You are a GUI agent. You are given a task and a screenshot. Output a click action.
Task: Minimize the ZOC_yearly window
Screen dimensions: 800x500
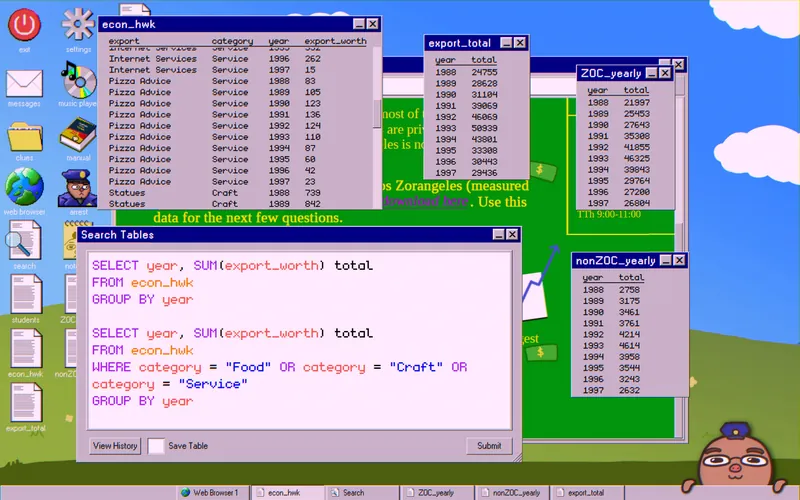(652, 73)
